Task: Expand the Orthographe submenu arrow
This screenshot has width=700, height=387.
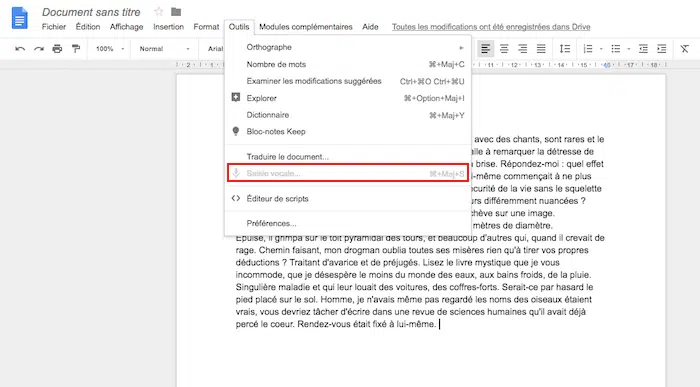Action: (x=461, y=47)
